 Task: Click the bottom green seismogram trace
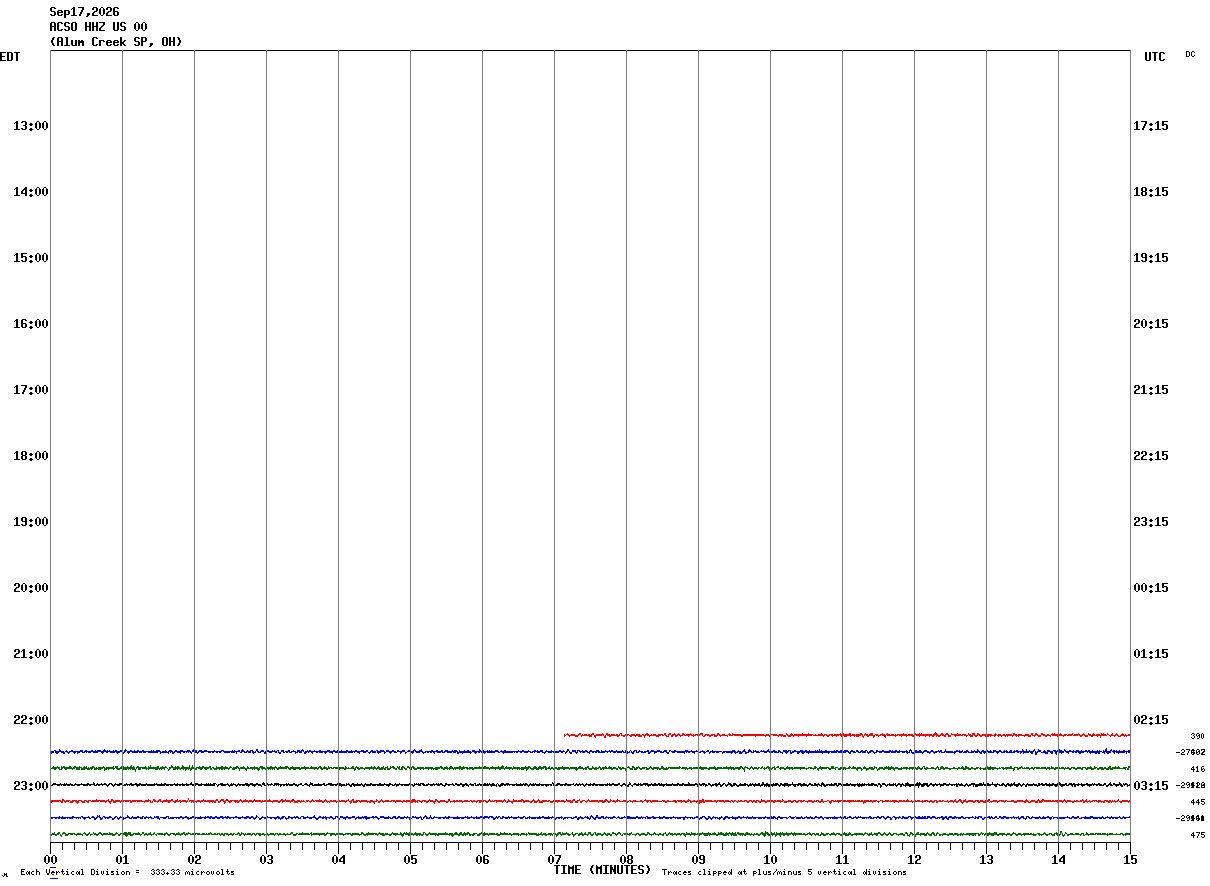click(x=590, y=834)
